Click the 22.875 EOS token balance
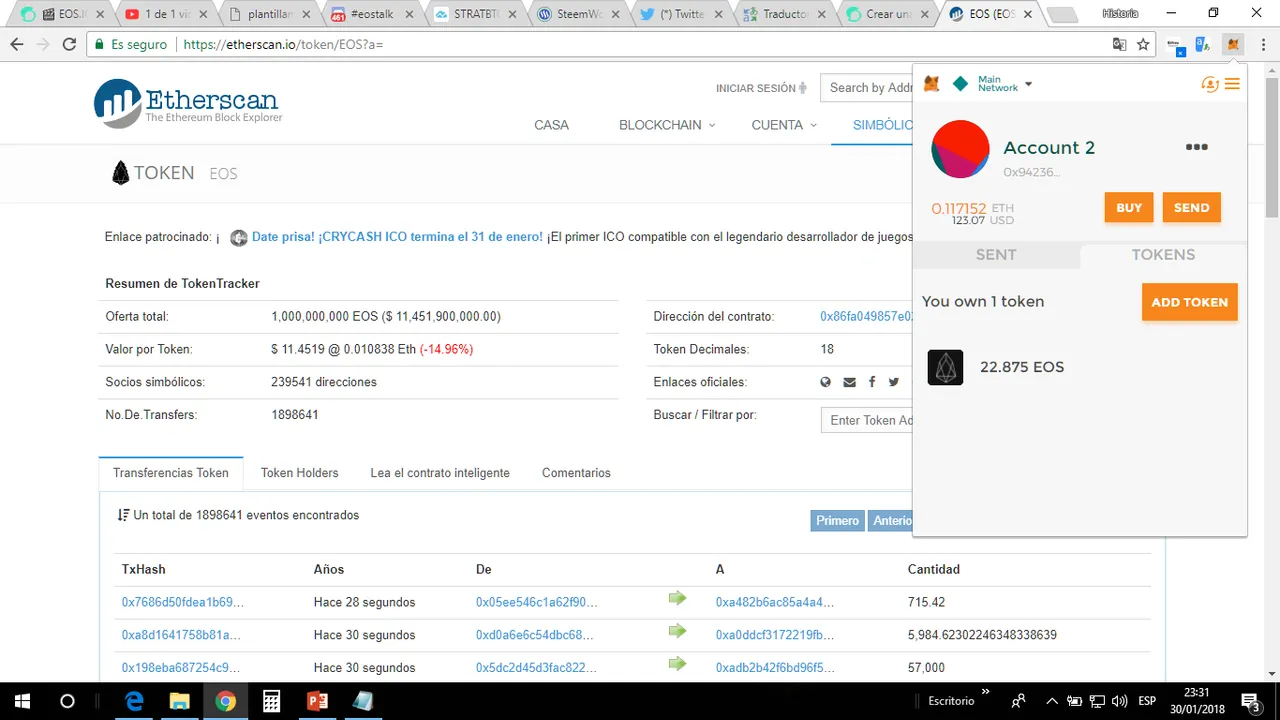 (x=1022, y=367)
